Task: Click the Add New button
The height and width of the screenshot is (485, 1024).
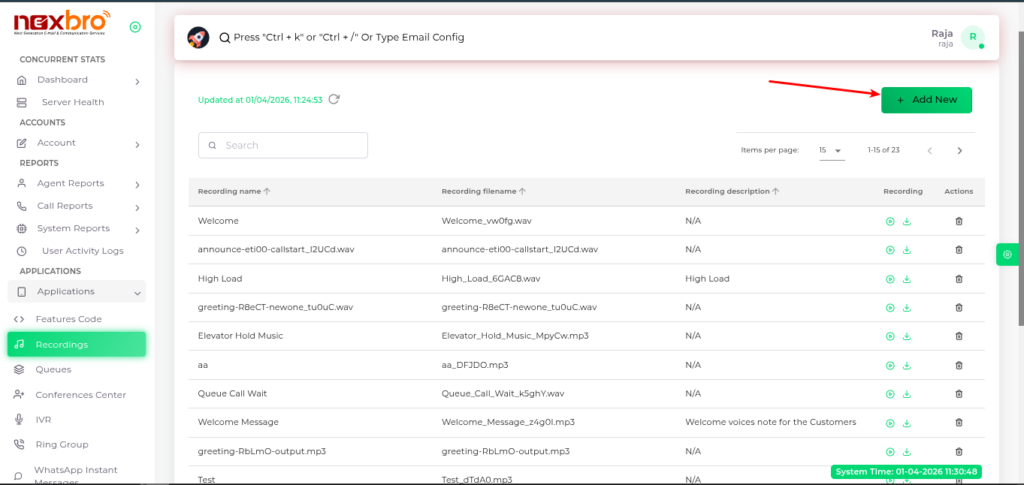Action: 926,100
